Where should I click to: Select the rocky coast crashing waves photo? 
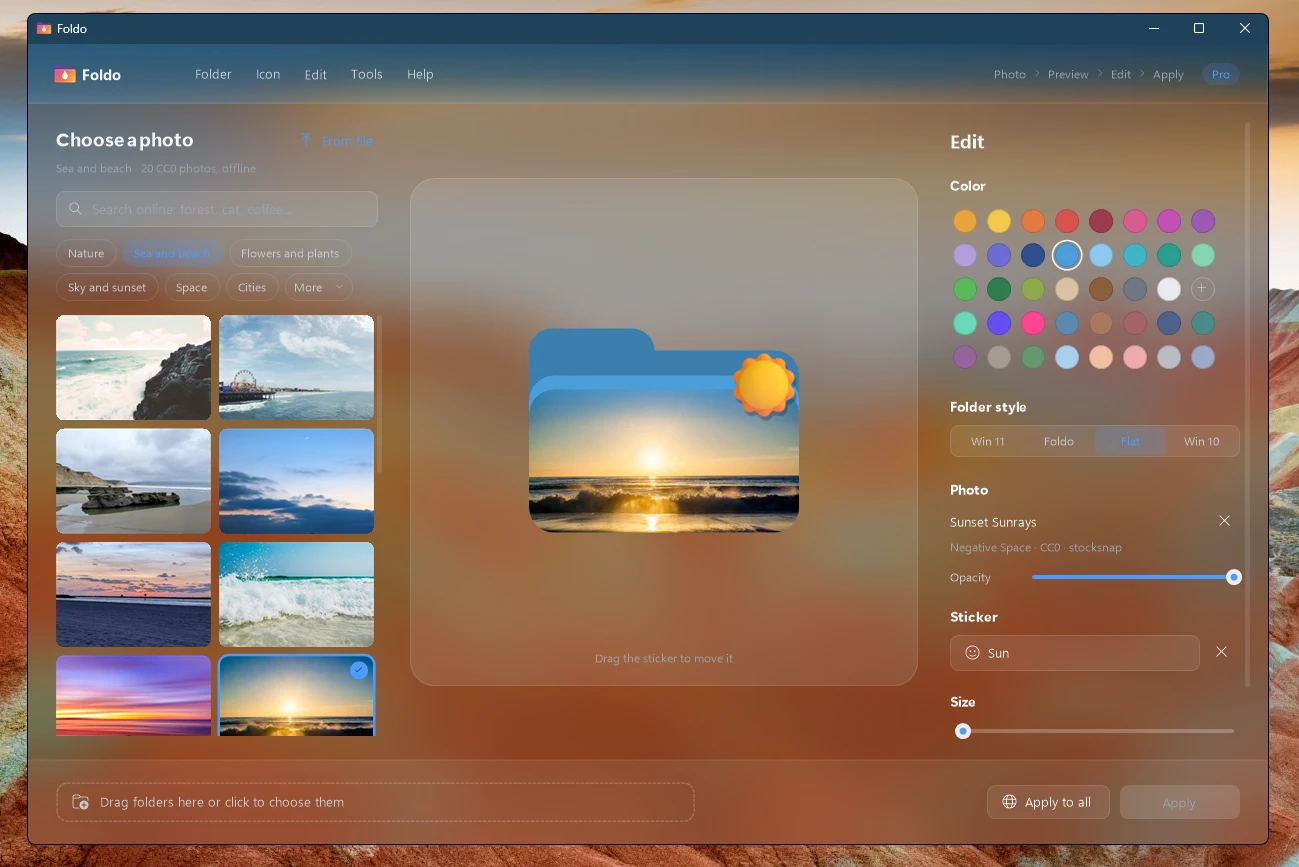[133, 367]
